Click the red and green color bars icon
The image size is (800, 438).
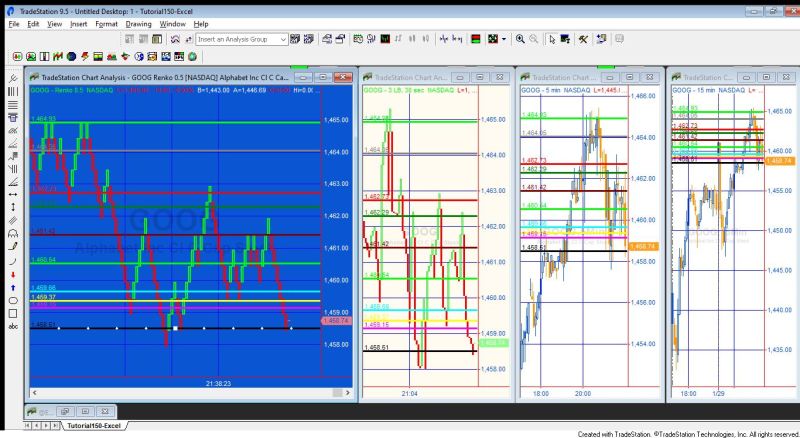476,39
